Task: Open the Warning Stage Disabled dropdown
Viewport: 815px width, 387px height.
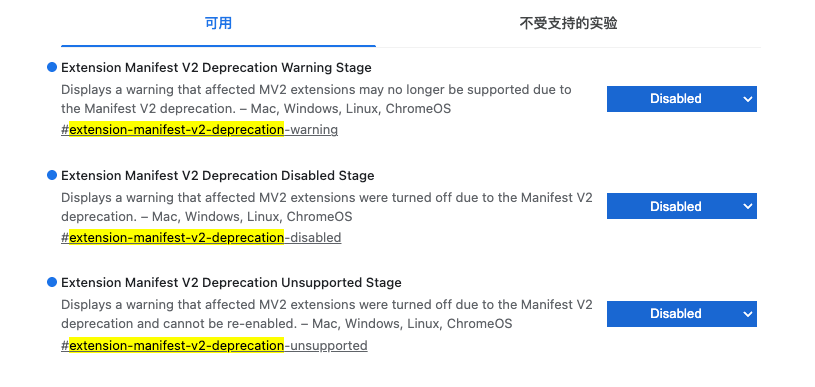Action: point(681,99)
